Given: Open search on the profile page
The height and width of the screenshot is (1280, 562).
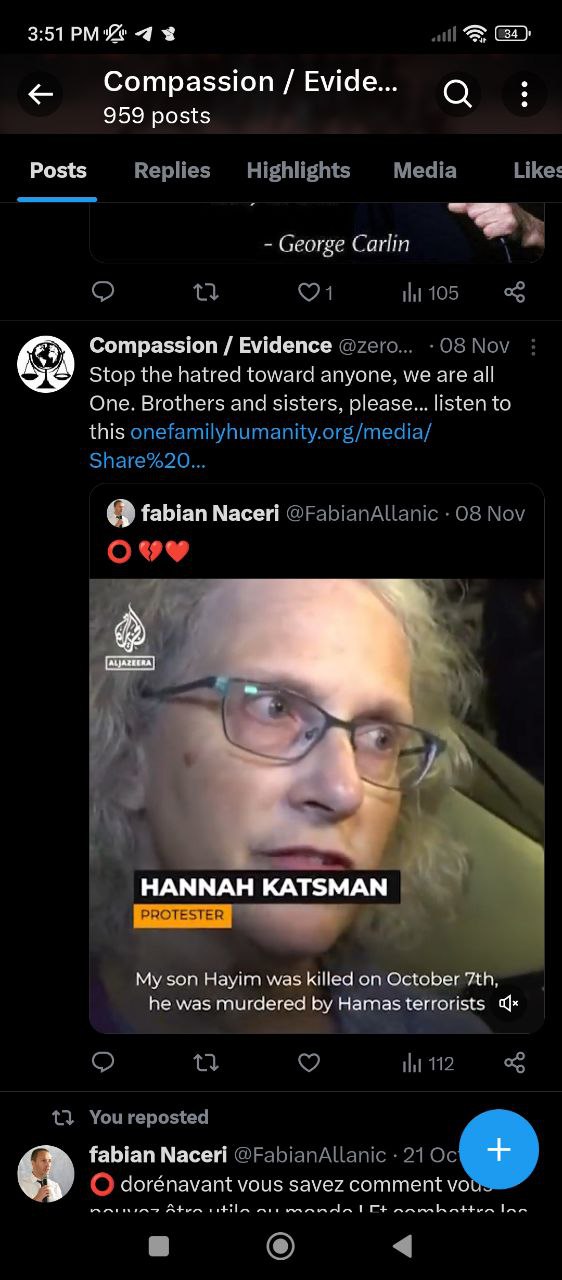Looking at the screenshot, I should pyautogui.click(x=457, y=95).
